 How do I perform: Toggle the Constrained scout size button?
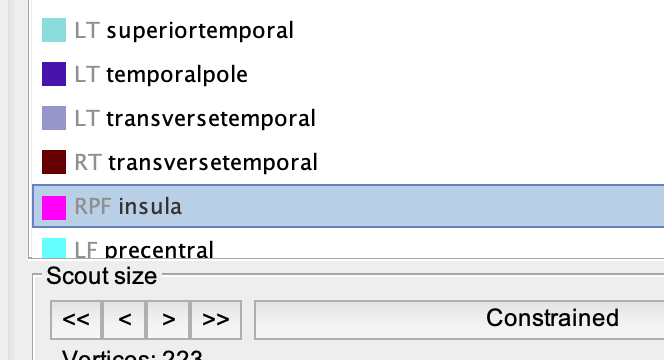[459, 320]
